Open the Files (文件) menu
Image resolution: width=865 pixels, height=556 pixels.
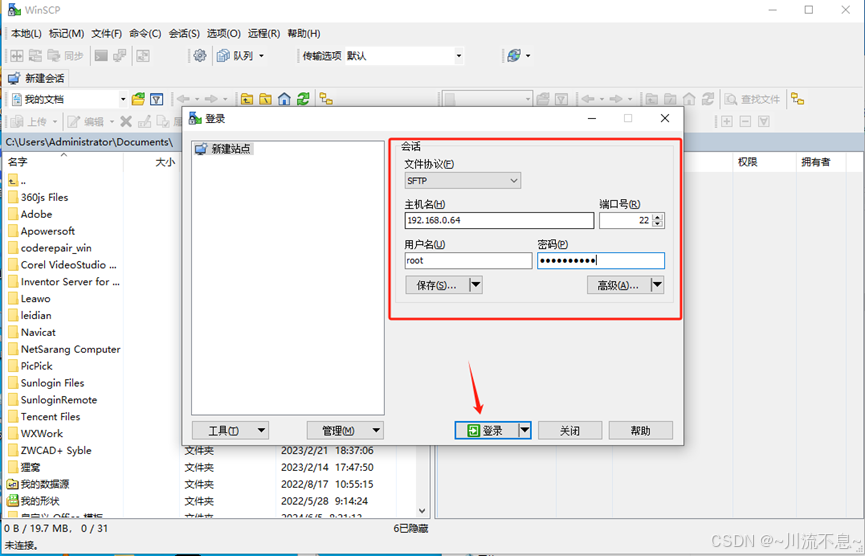tap(106, 34)
